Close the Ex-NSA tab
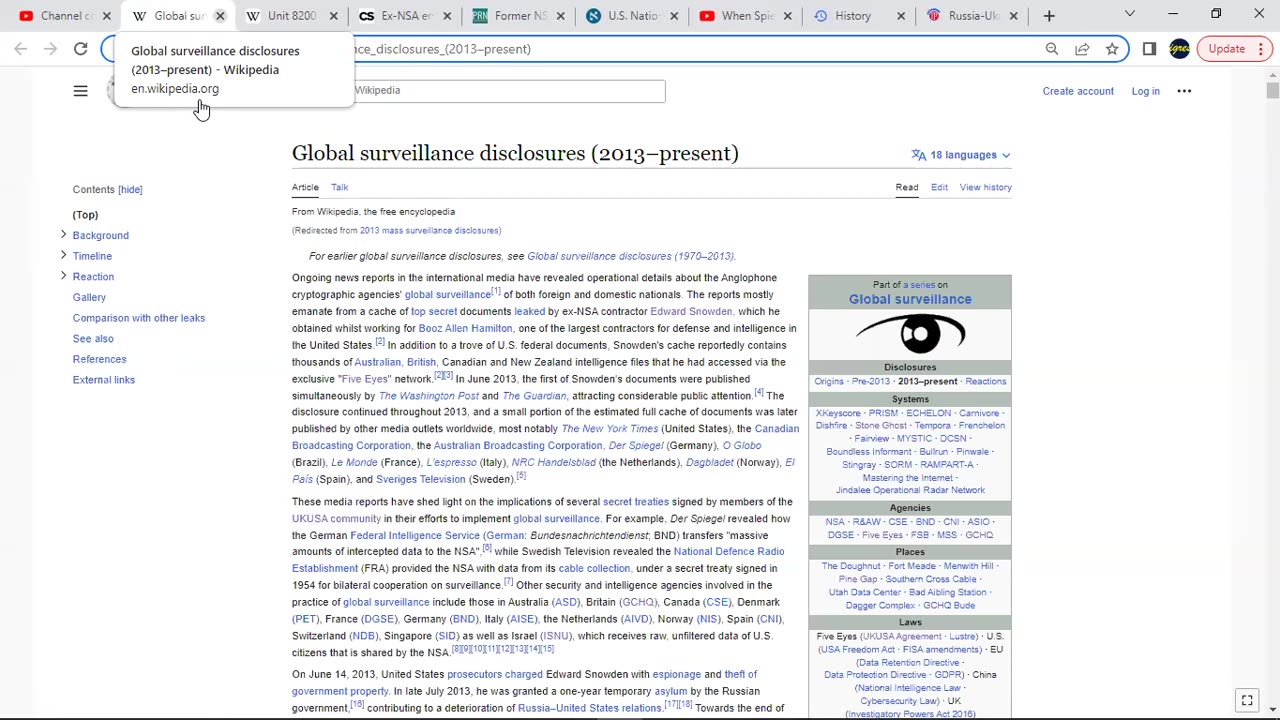This screenshot has height=720, width=1280. click(447, 16)
